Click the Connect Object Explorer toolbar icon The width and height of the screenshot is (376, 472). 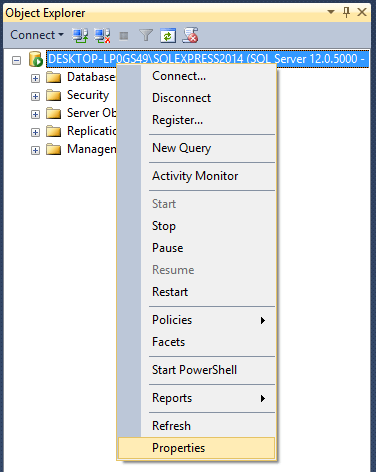pyautogui.click(x=80, y=35)
